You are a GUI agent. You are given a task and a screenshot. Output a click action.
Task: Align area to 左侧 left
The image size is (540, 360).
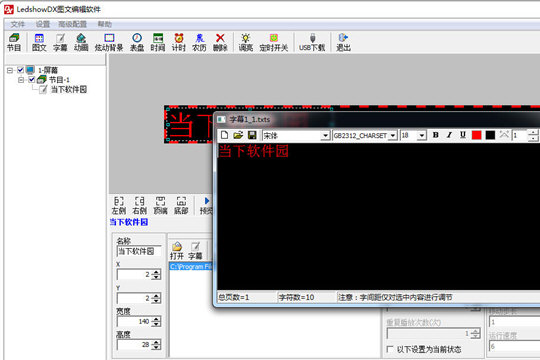[x=119, y=206]
